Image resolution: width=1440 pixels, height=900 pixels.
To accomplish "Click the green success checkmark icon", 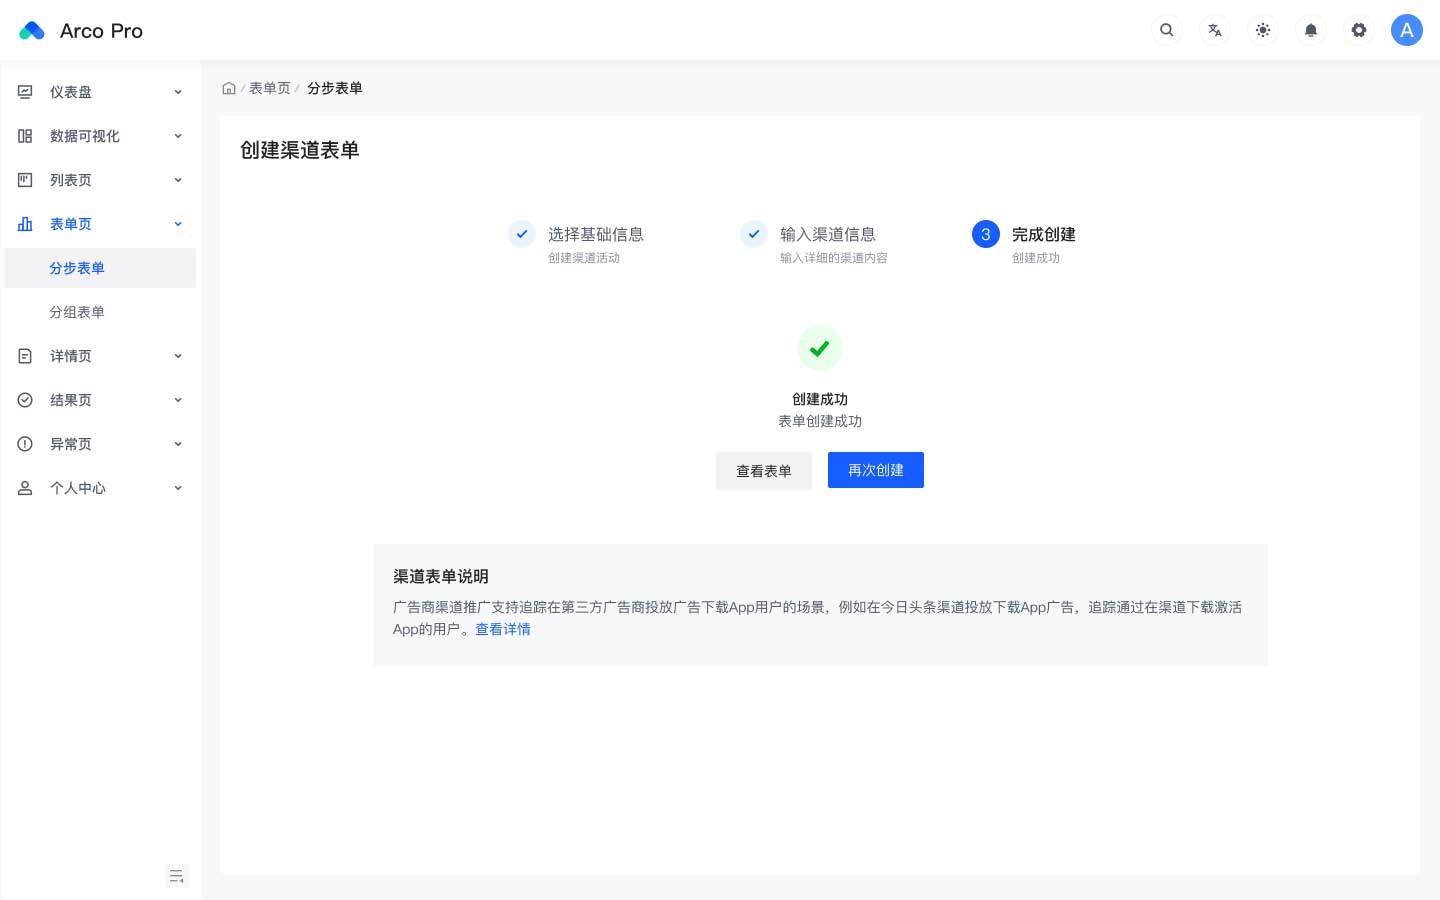I will coord(820,348).
